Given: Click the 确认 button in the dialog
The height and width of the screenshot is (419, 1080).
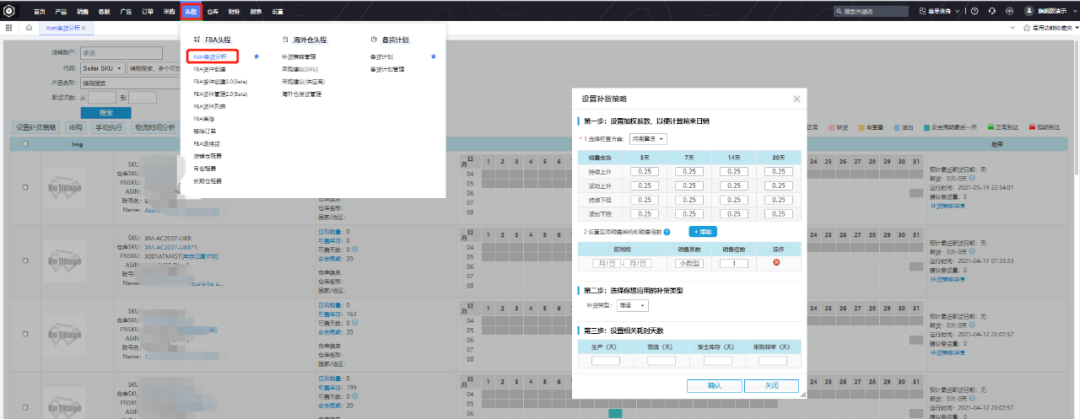Looking at the screenshot, I should point(713,385).
